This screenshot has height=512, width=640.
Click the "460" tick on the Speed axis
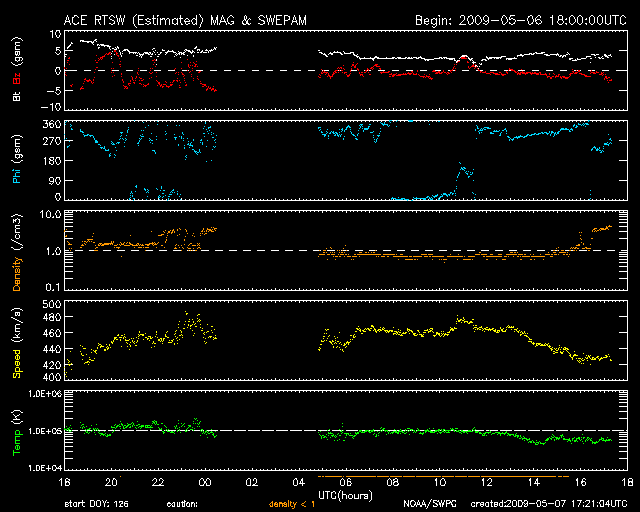coord(52,333)
